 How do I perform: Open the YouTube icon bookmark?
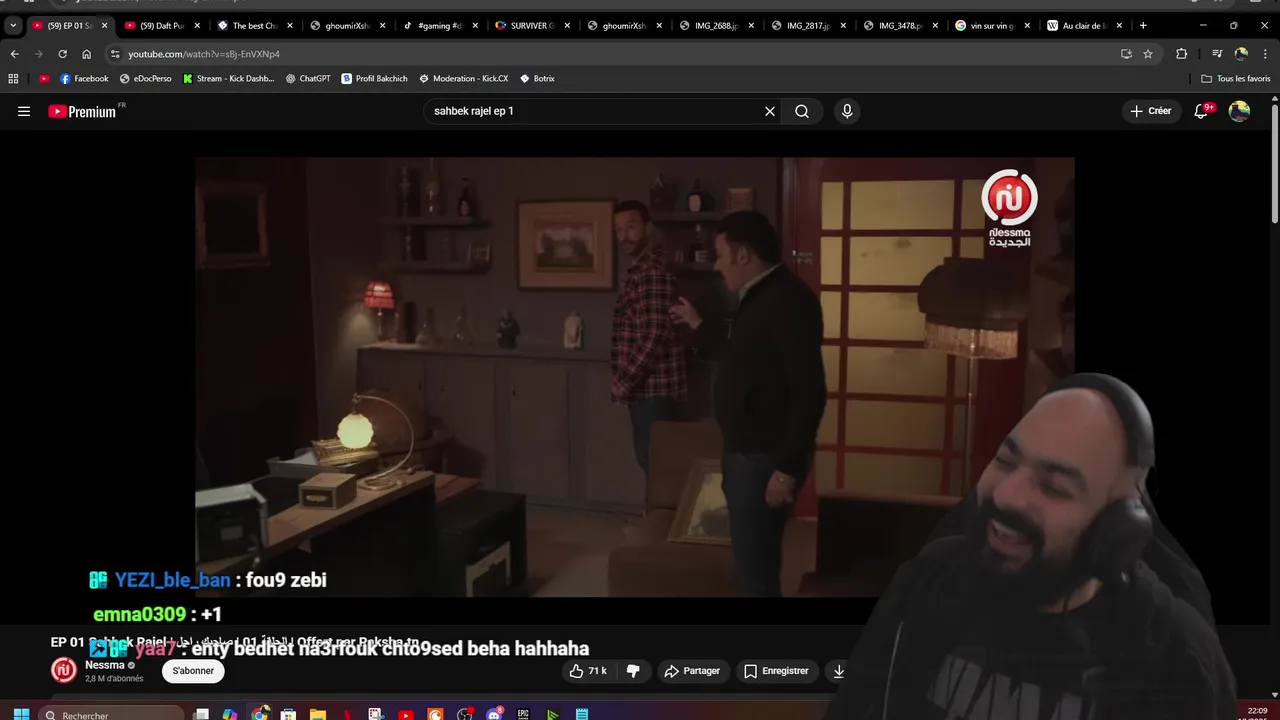coord(44,78)
